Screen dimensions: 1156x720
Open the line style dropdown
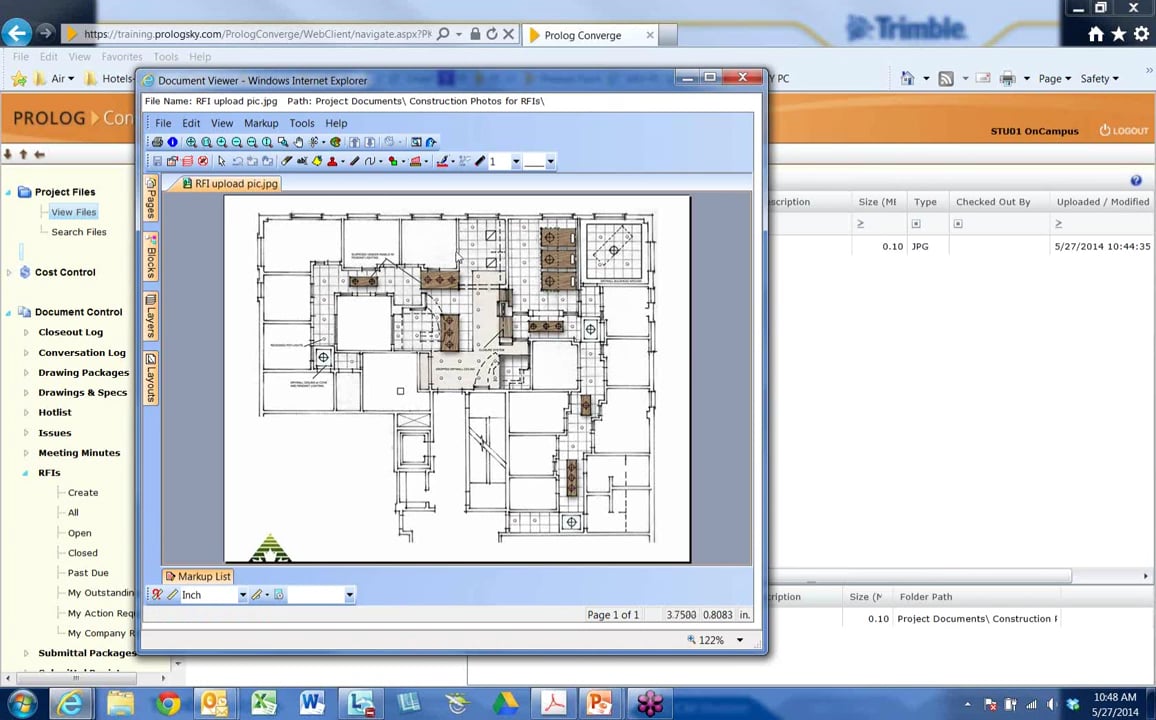point(550,161)
